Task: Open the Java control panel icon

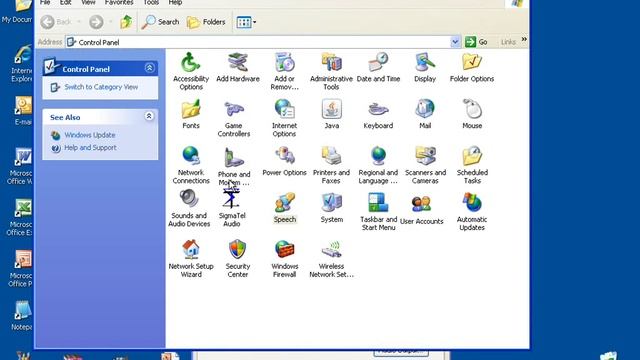Action: [331, 109]
